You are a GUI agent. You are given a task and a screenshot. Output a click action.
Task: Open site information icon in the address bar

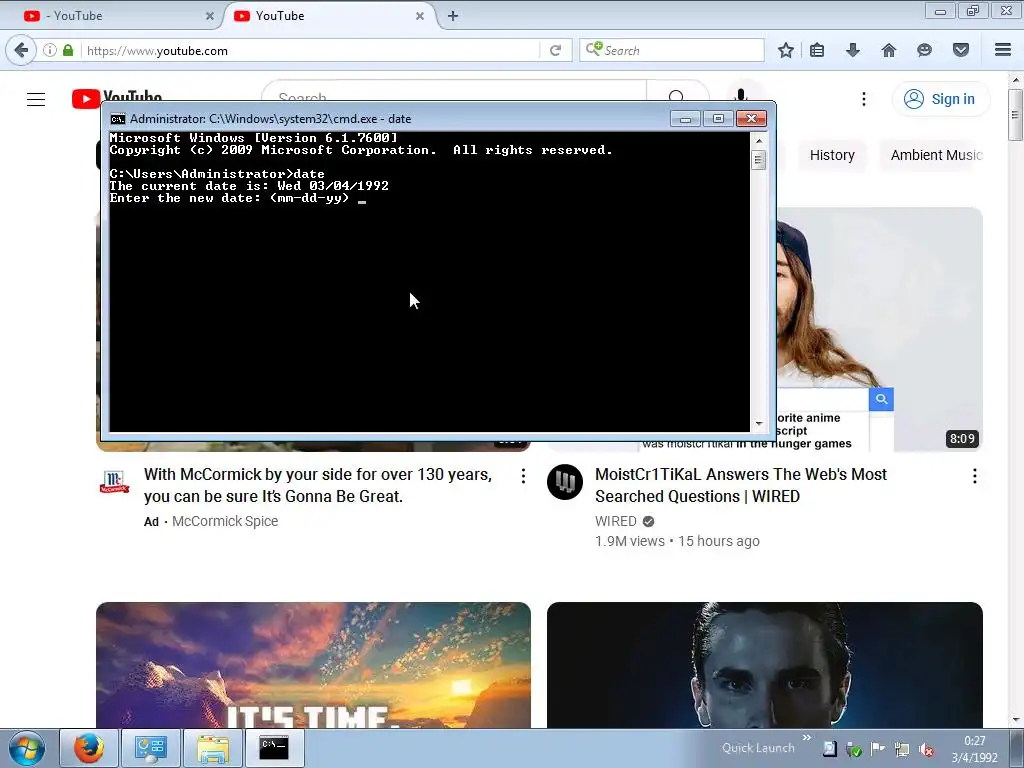[50, 50]
